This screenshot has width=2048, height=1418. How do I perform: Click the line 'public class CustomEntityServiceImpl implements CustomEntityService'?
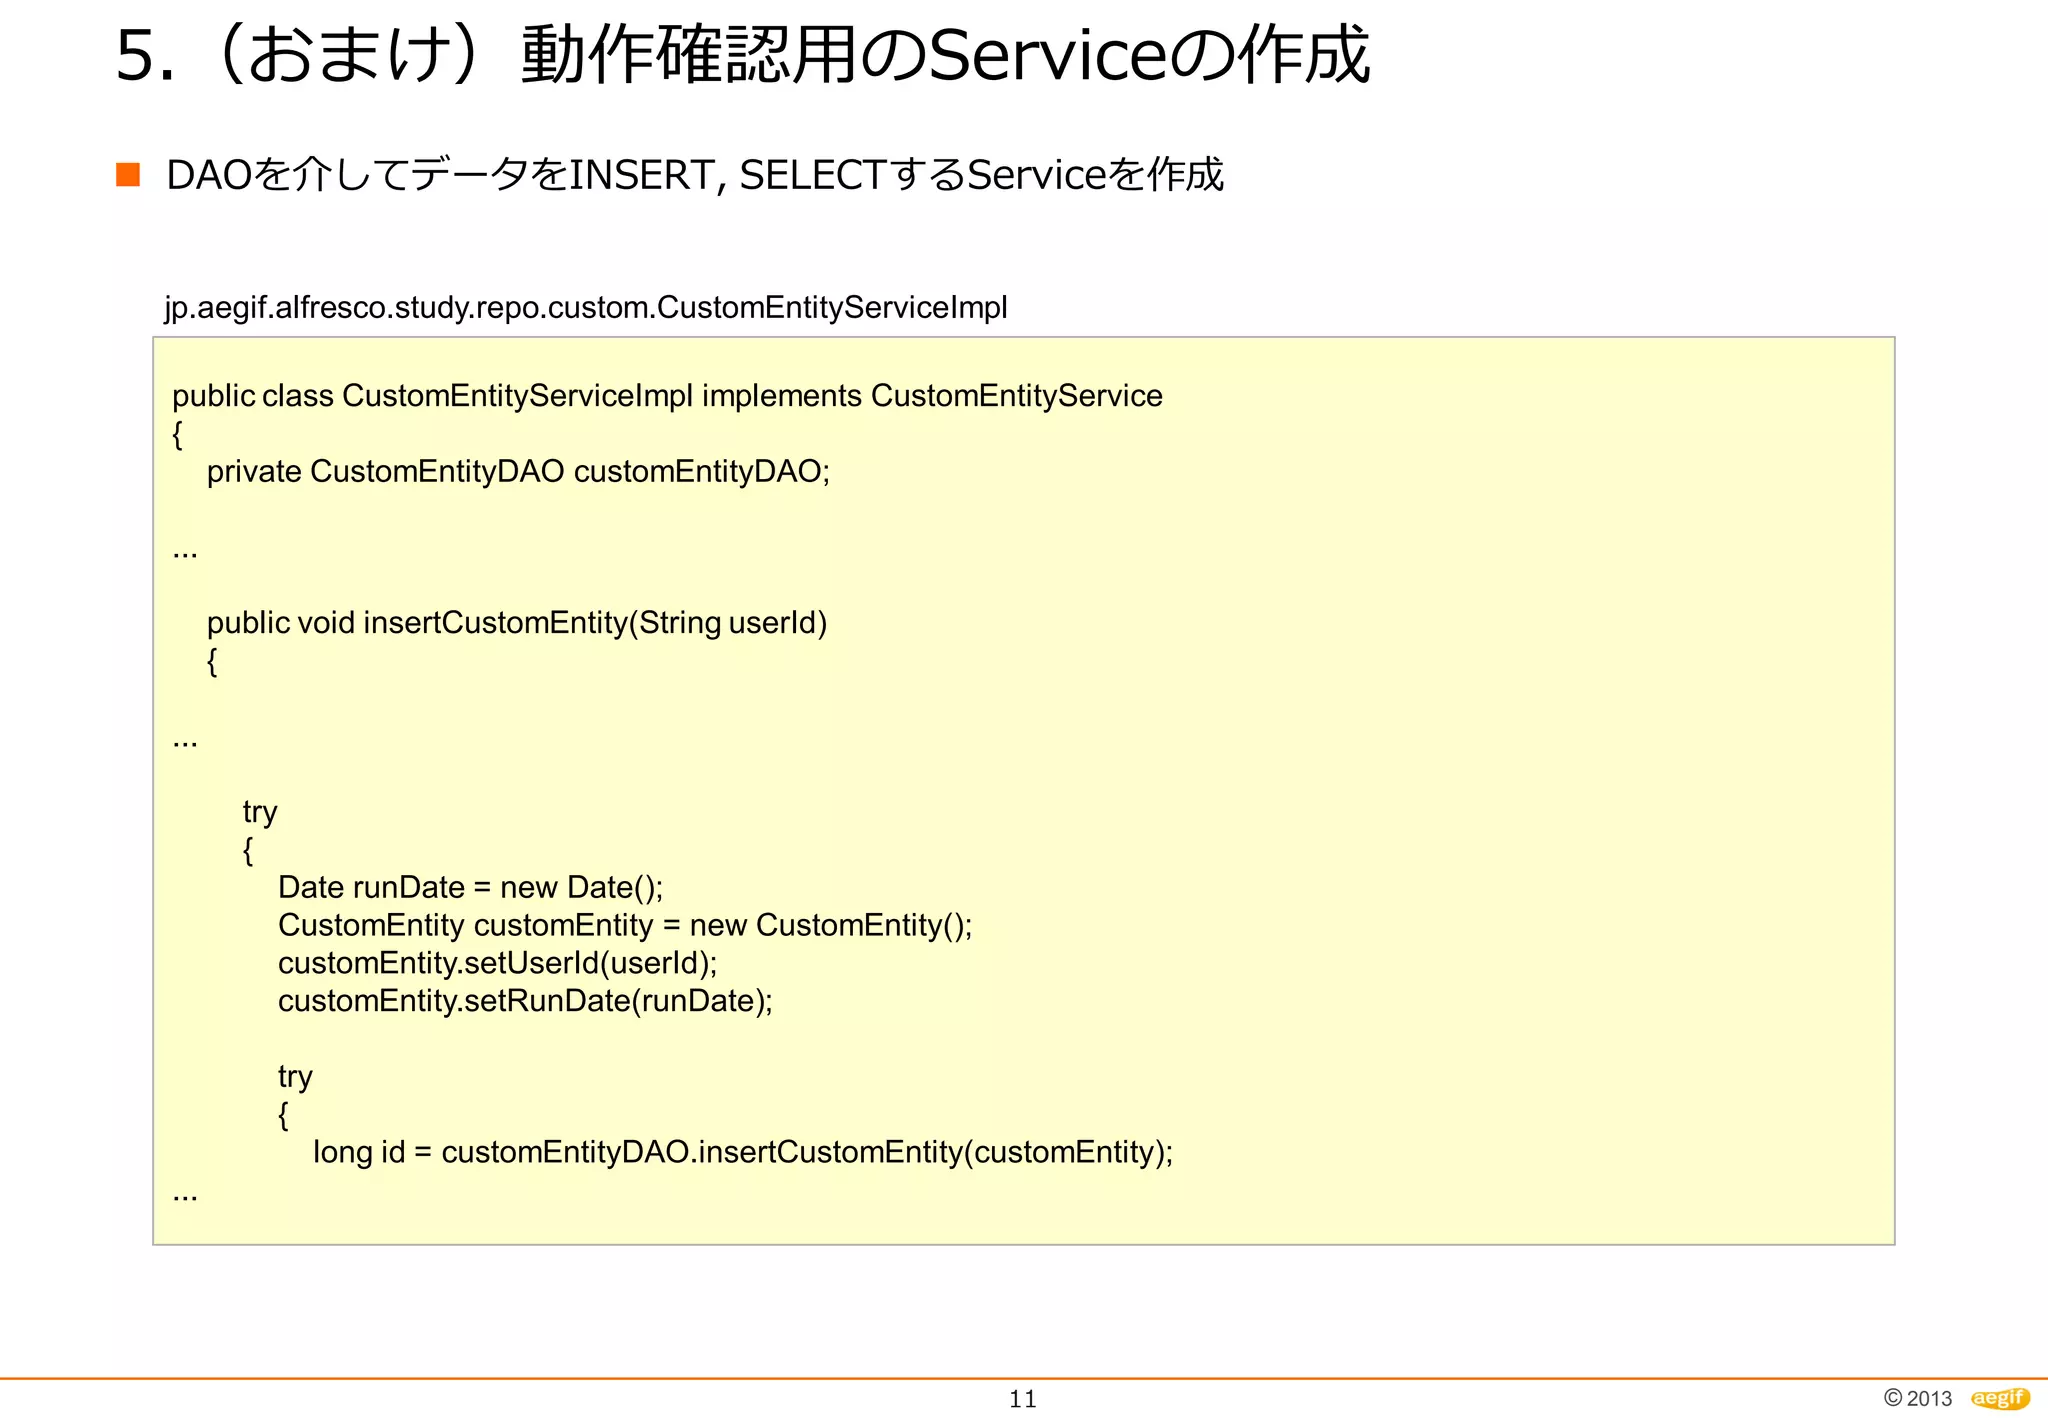pos(667,396)
